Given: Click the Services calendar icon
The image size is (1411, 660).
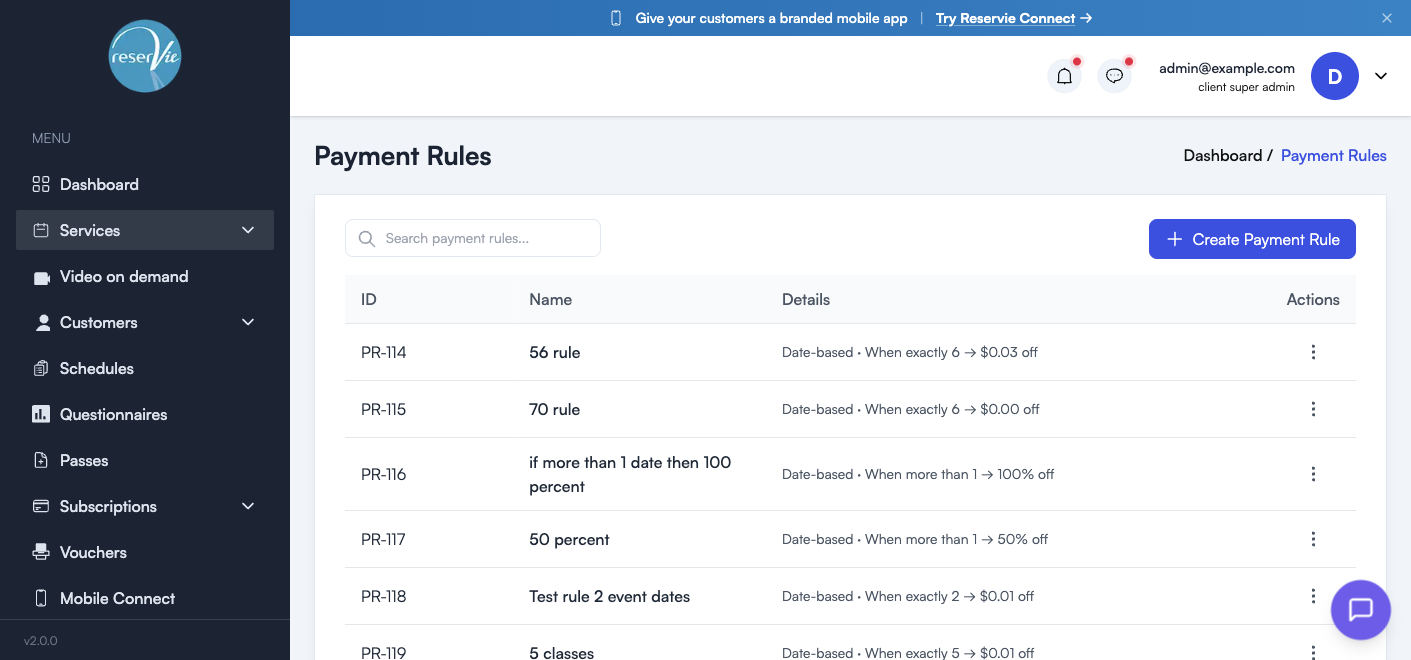Looking at the screenshot, I should [x=41, y=230].
